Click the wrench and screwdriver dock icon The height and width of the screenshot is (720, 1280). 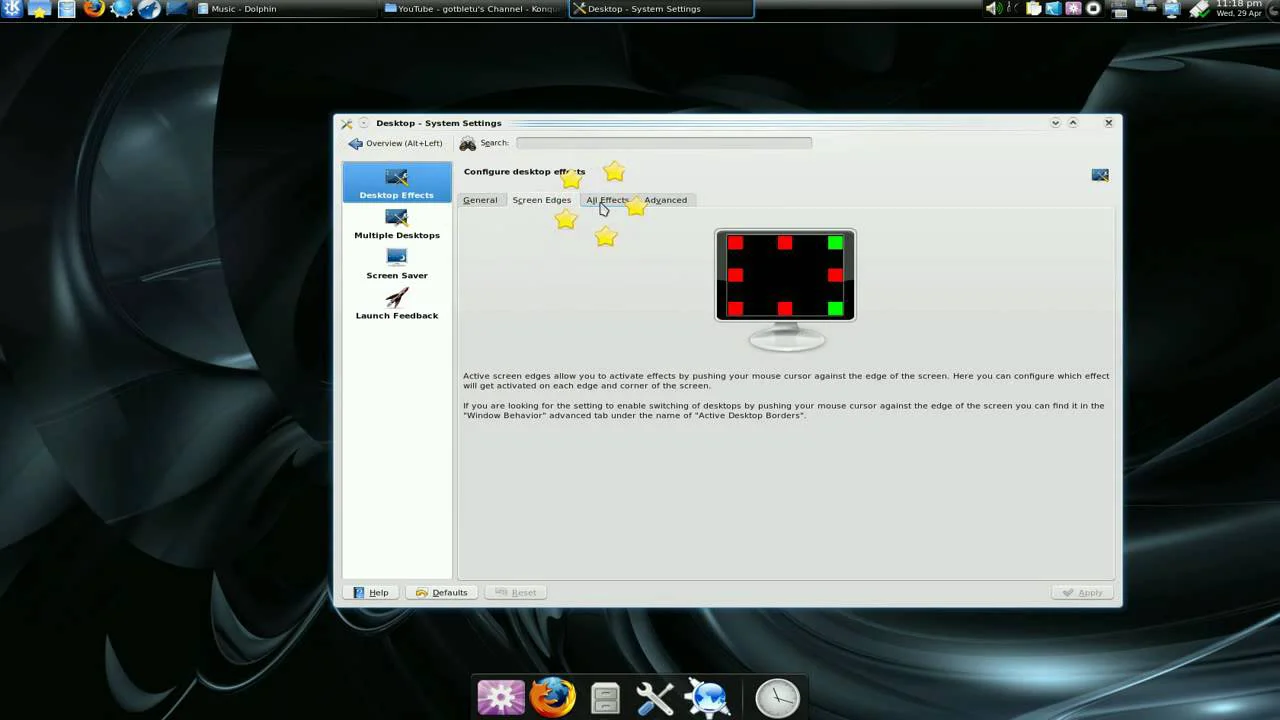tap(655, 697)
